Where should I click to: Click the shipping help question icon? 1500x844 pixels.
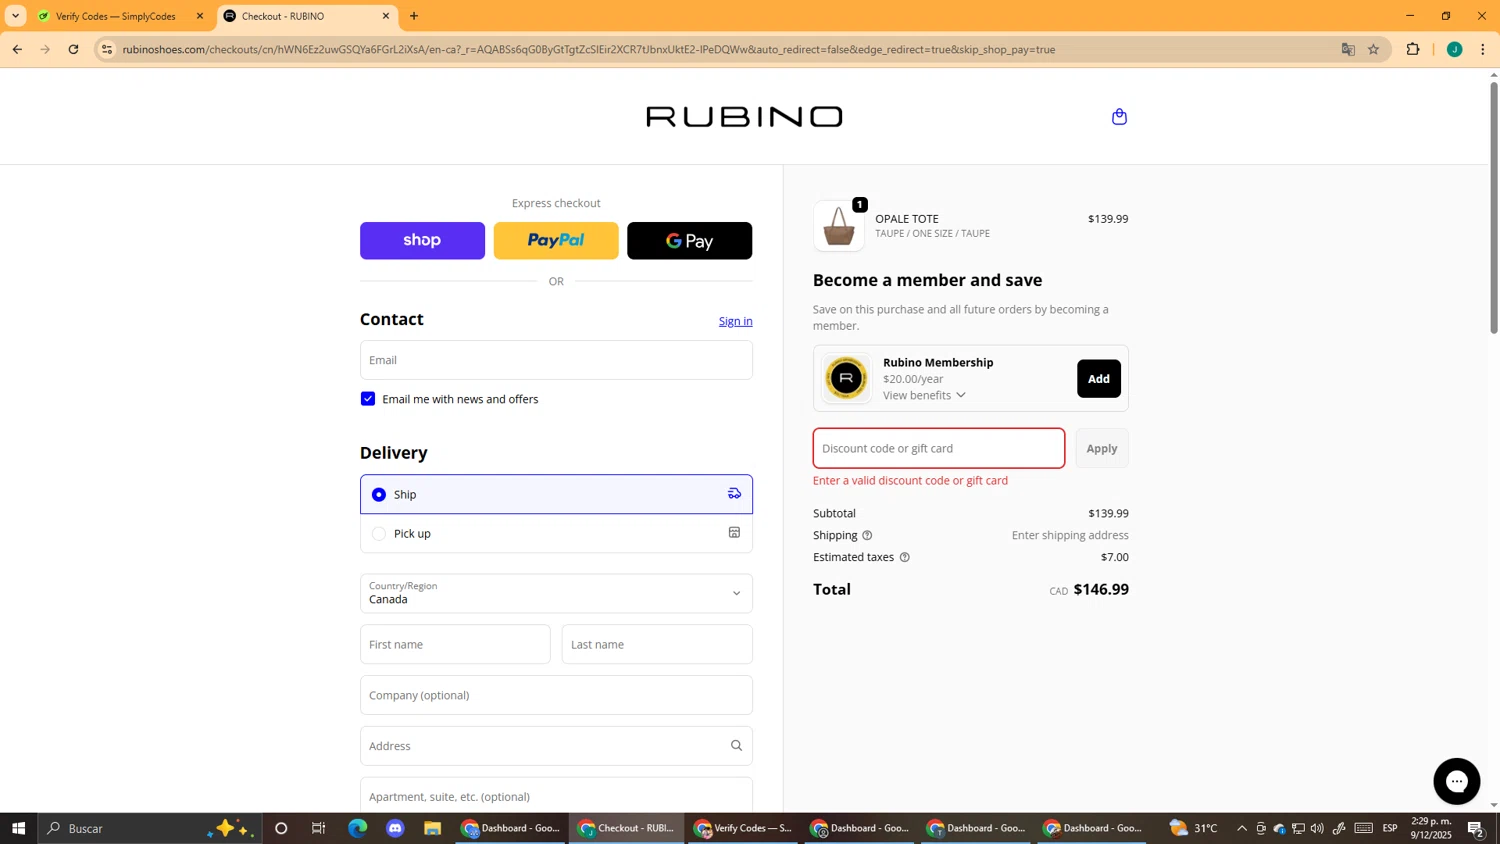tap(867, 536)
